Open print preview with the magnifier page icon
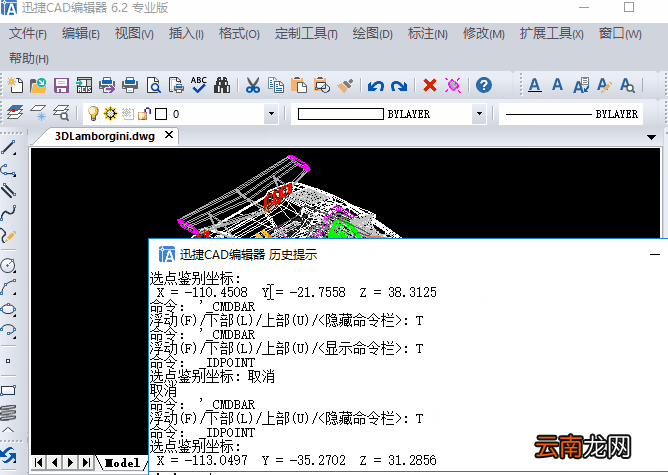 click(x=153, y=85)
